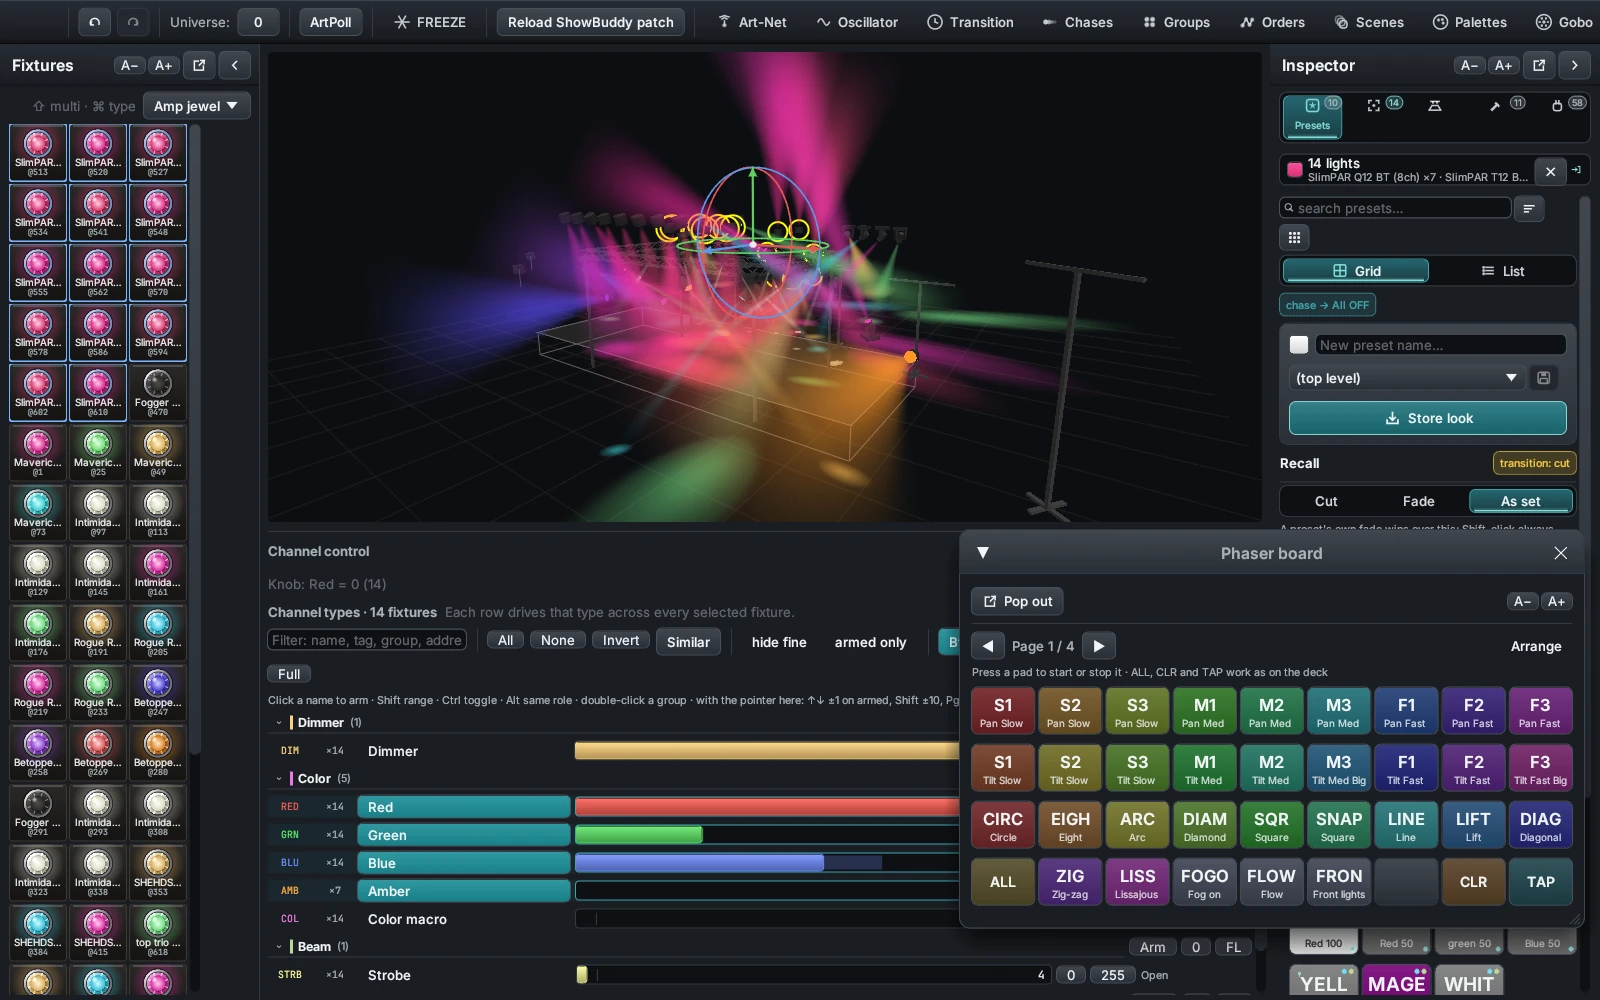Collapse the Color channel group
Viewport: 1600px width, 1000px height.
click(x=279, y=778)
